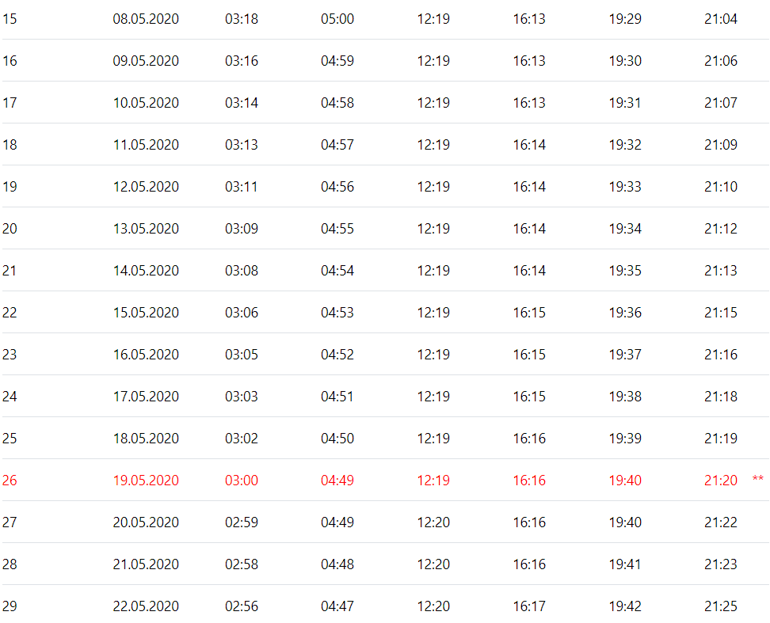
Task: Click the red double asterisk marker
Action: [x=758, y=481]
